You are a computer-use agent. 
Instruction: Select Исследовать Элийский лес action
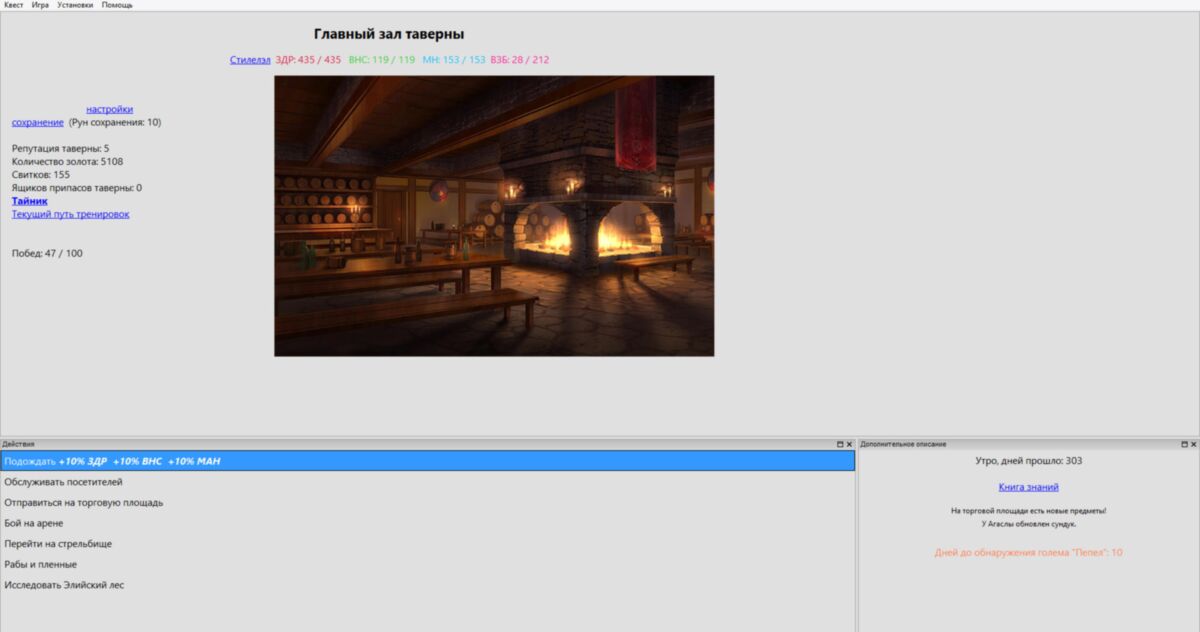tap(64, 585)
